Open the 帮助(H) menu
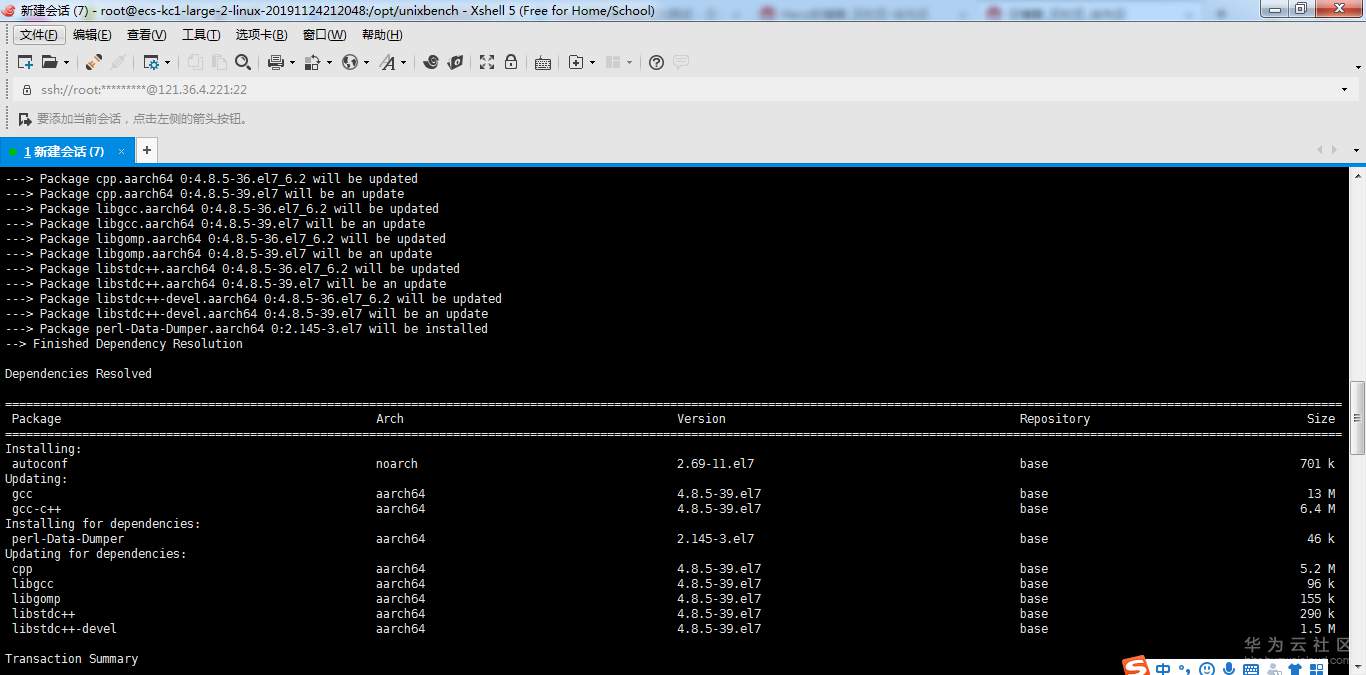Image resolution: width=1366 pixels, height=675 pixels. [x=382, y=35]
